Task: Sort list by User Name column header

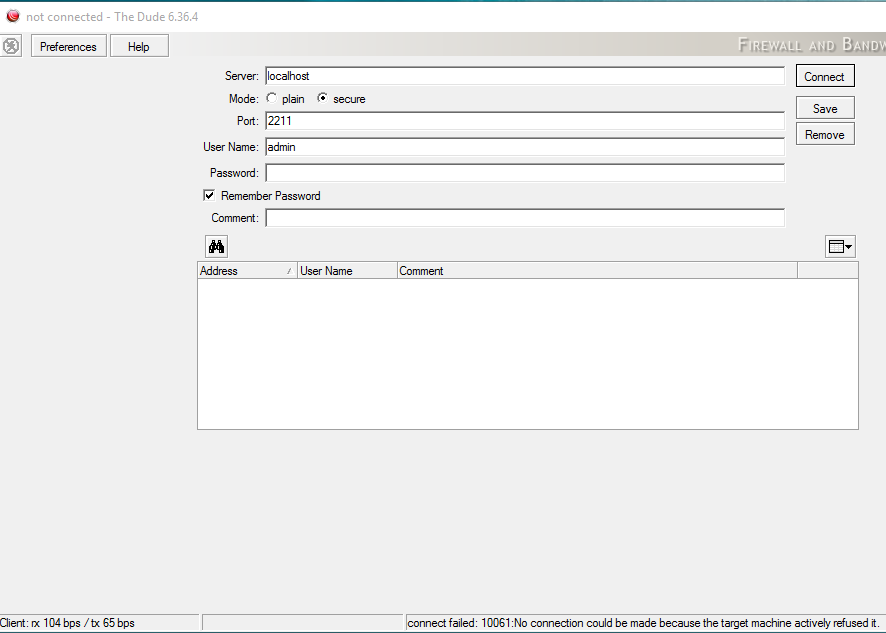Action: 347,271
